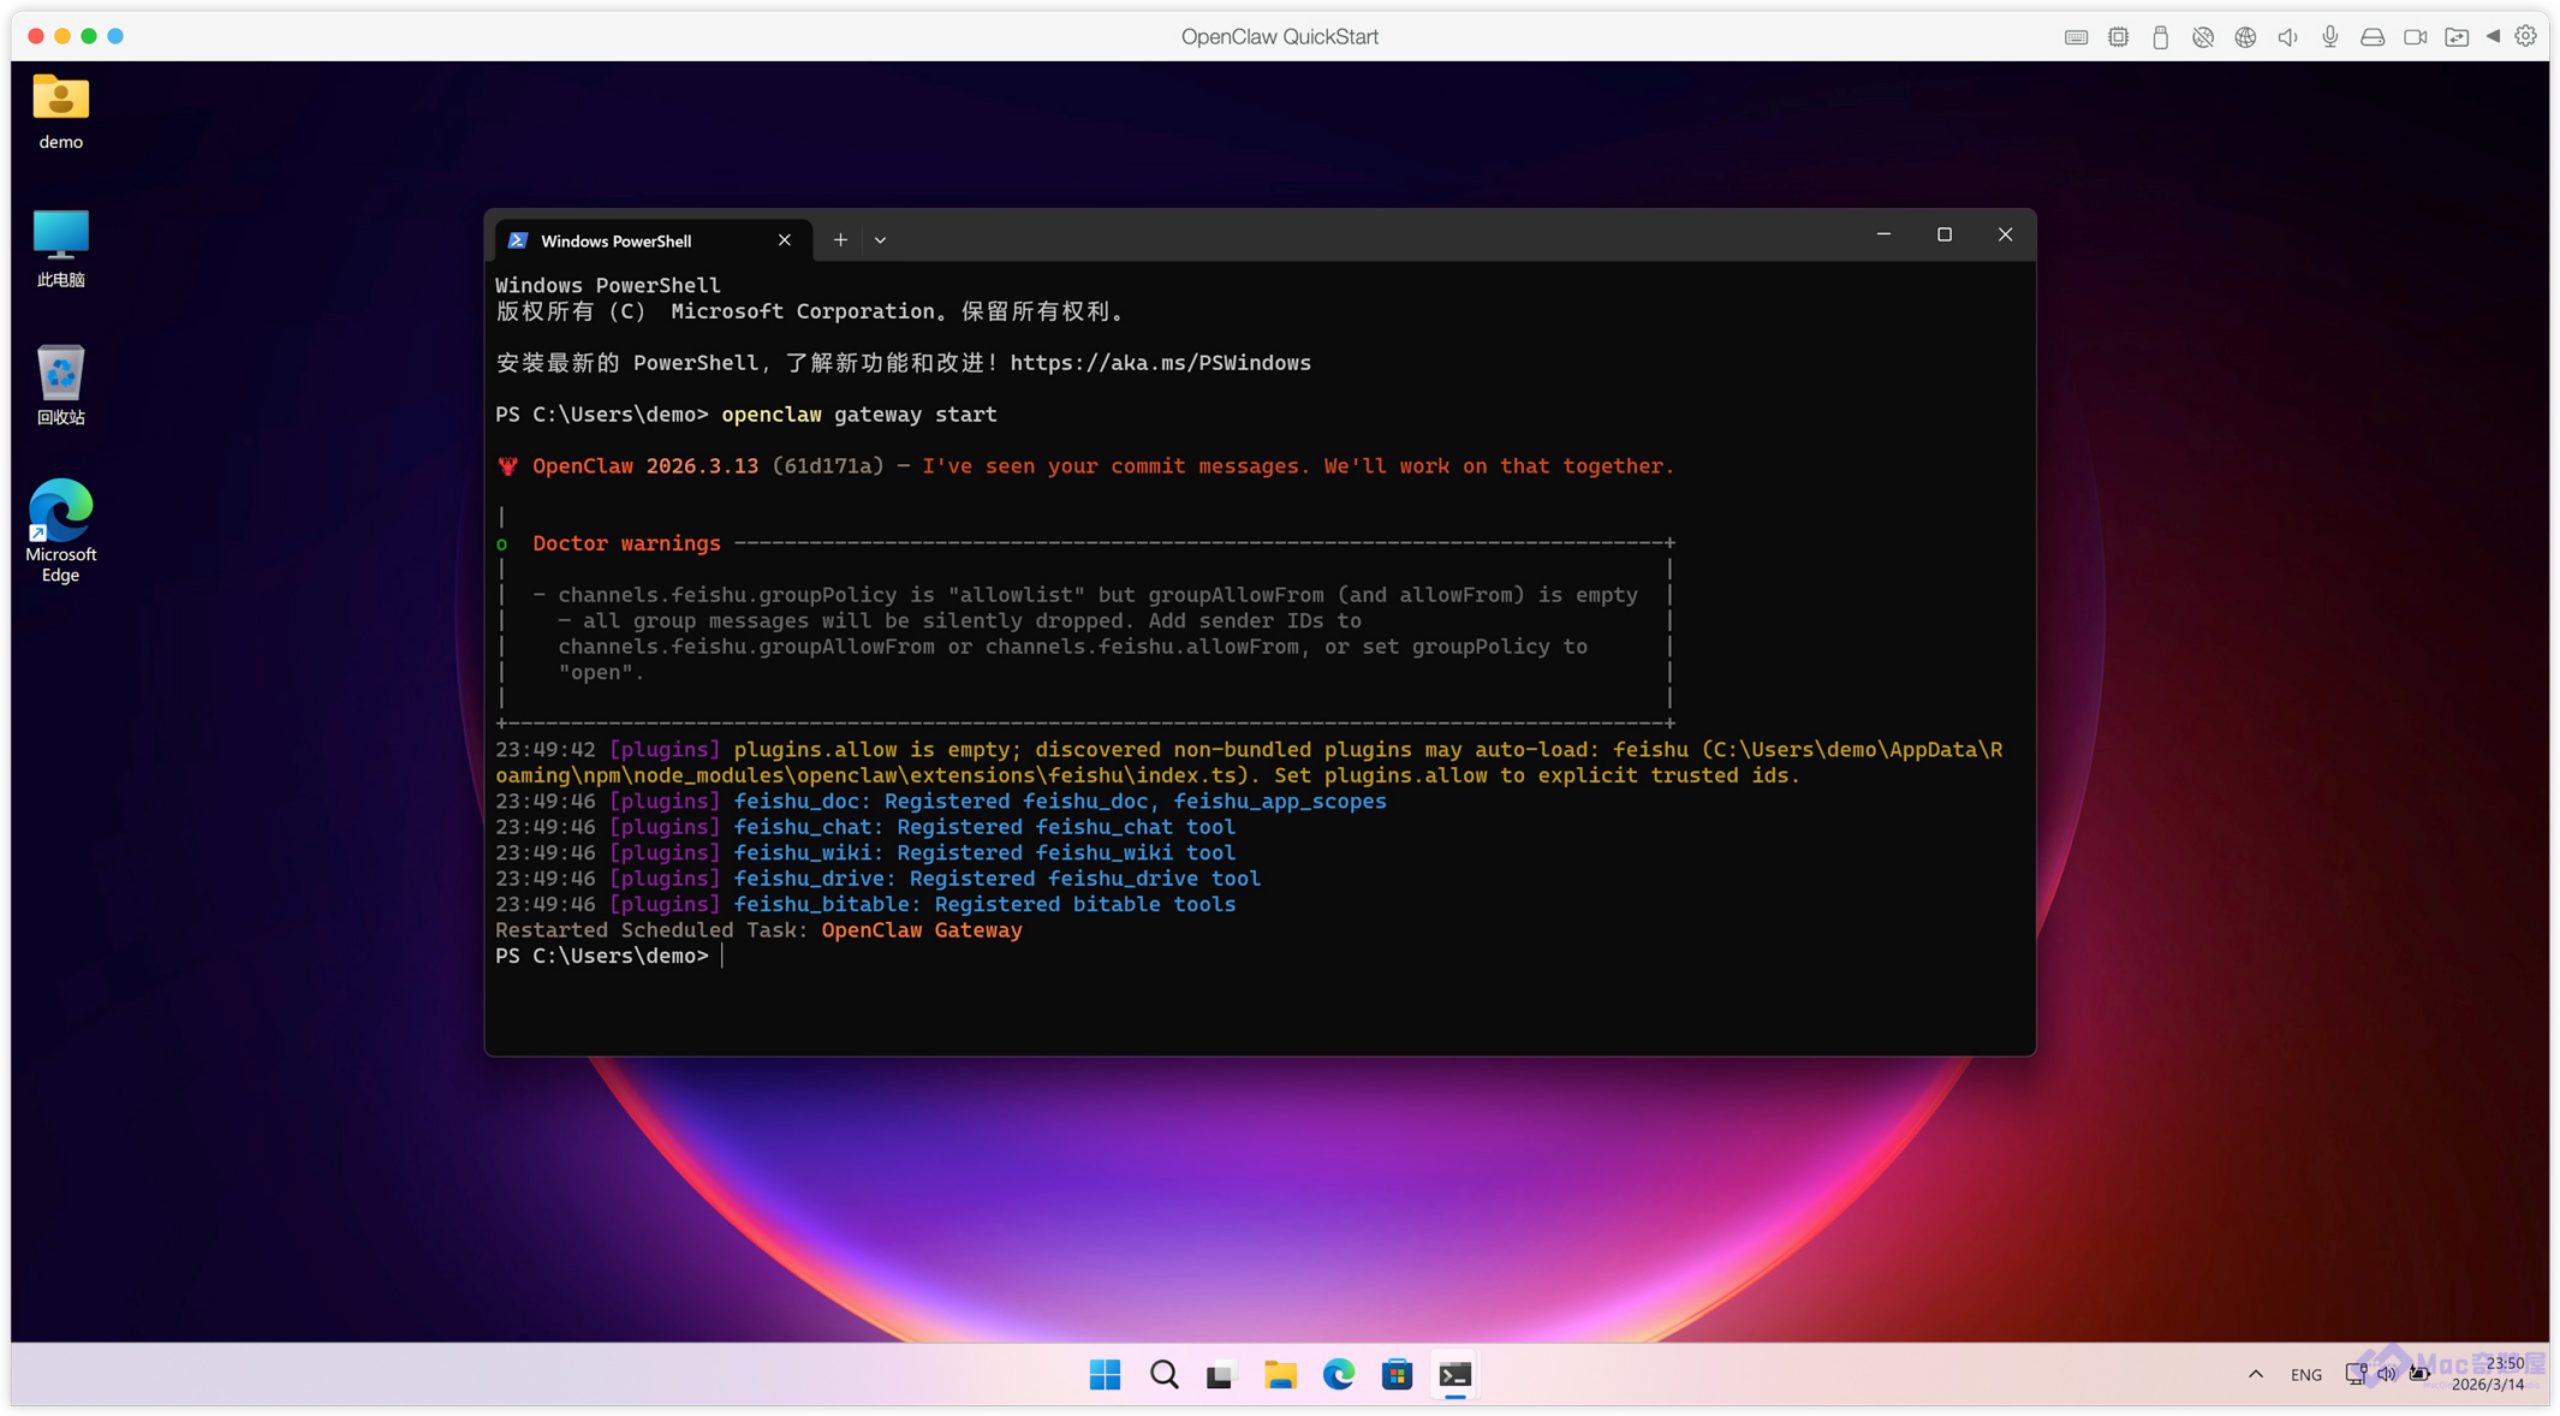Screen dimensions: 2560x1416
Task: Add a new terminal tab with plus button
Action: click(x=840, y=240)
